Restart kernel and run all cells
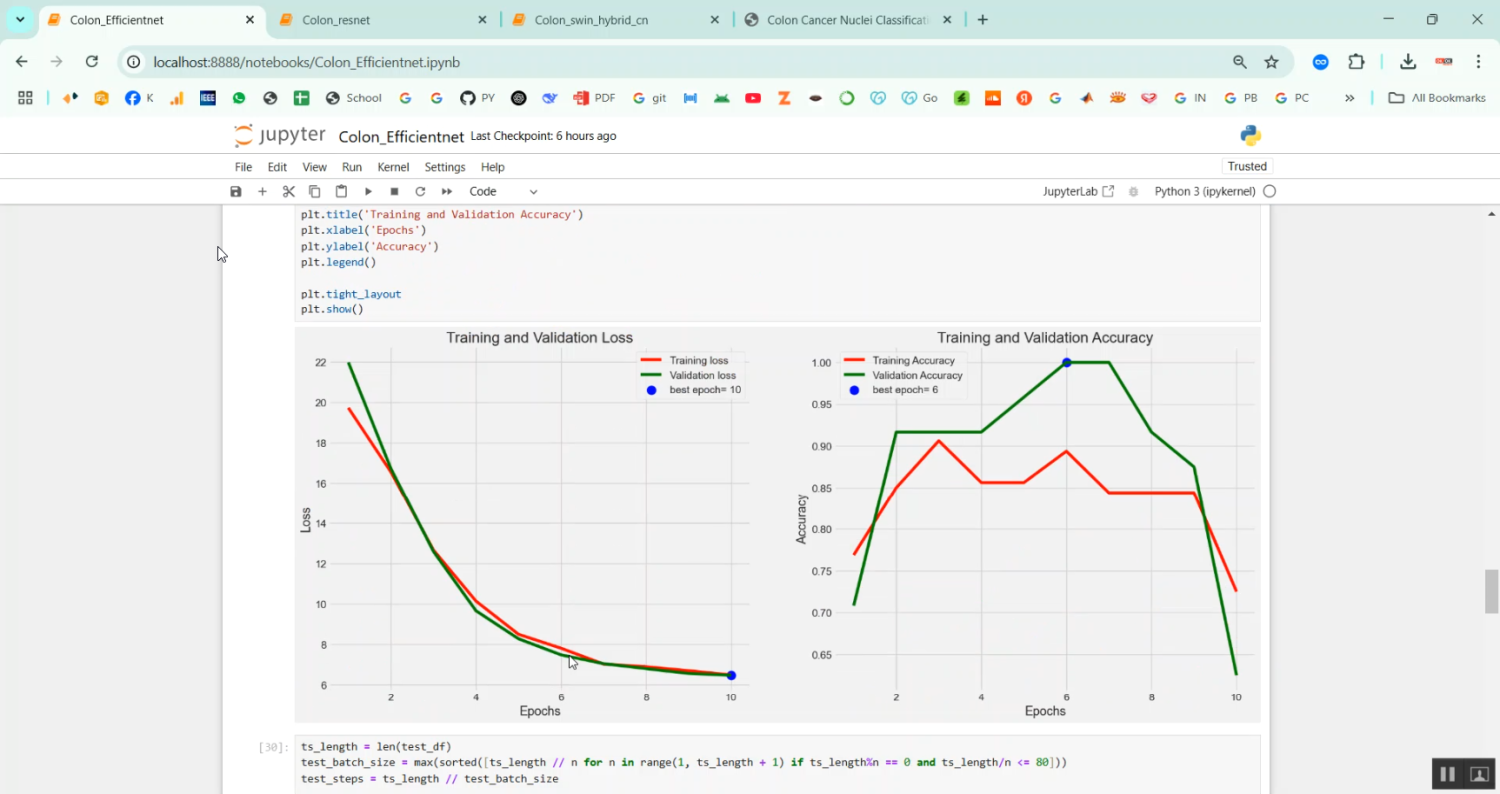 click(447, 191)
